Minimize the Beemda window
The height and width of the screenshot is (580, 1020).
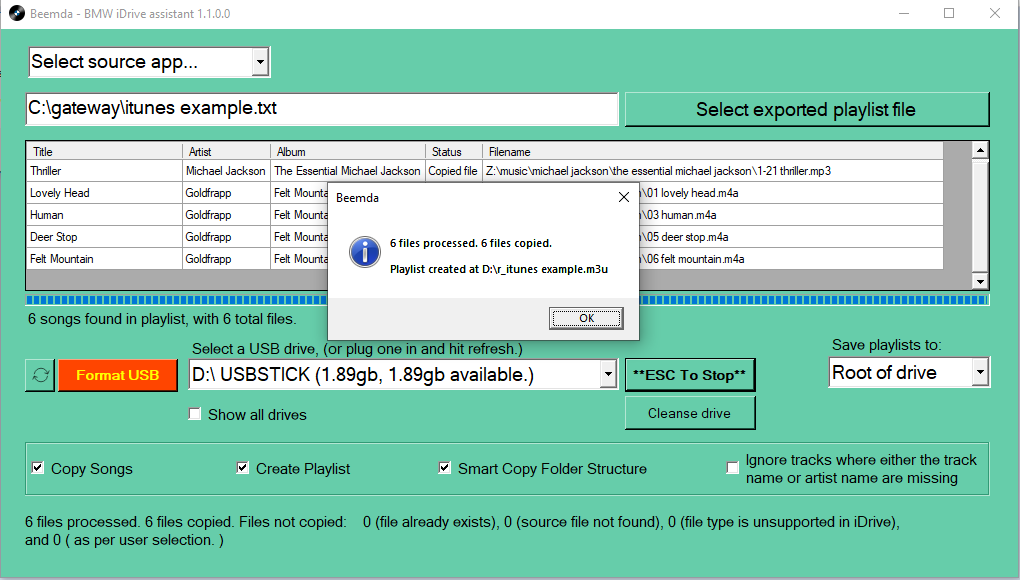pyautogui.click(x=904, y=13)
